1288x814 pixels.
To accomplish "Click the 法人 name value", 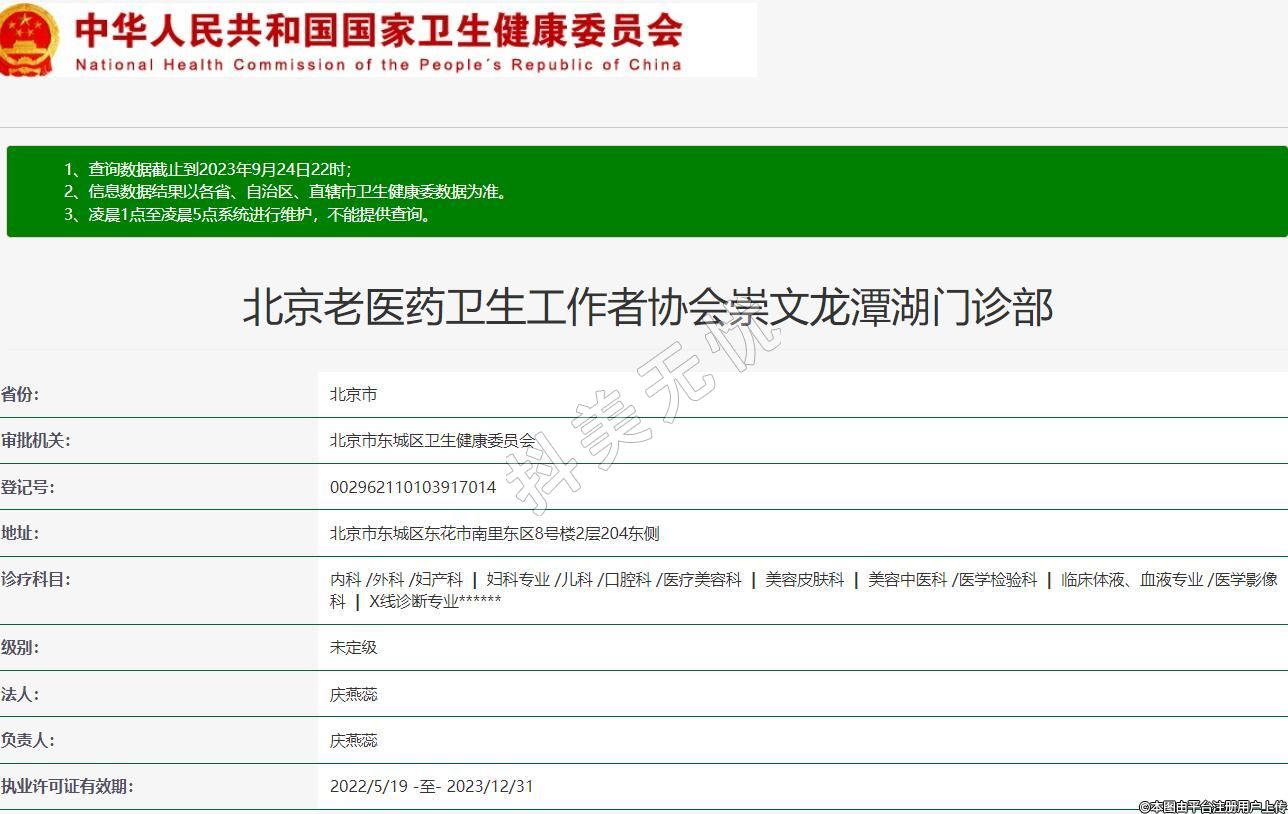I will [x=353, y=695].
